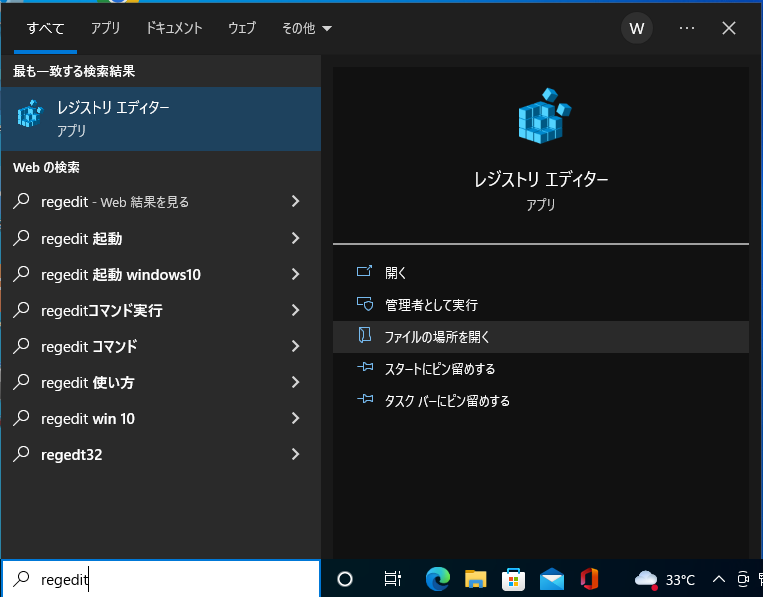
Task: Open the three-dot options menu
Action: point(687,28)
